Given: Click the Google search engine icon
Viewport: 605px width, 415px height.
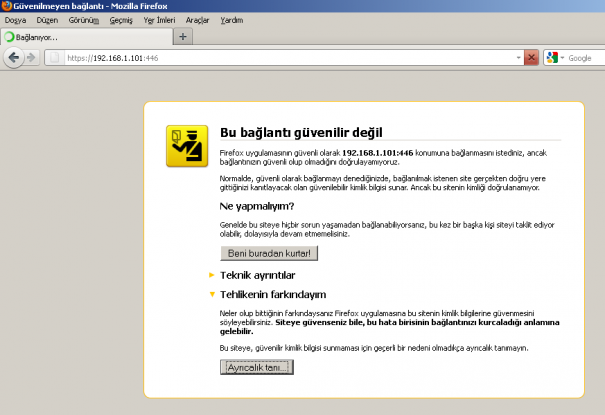Looking at the screenshot, I should coord(552,58).
